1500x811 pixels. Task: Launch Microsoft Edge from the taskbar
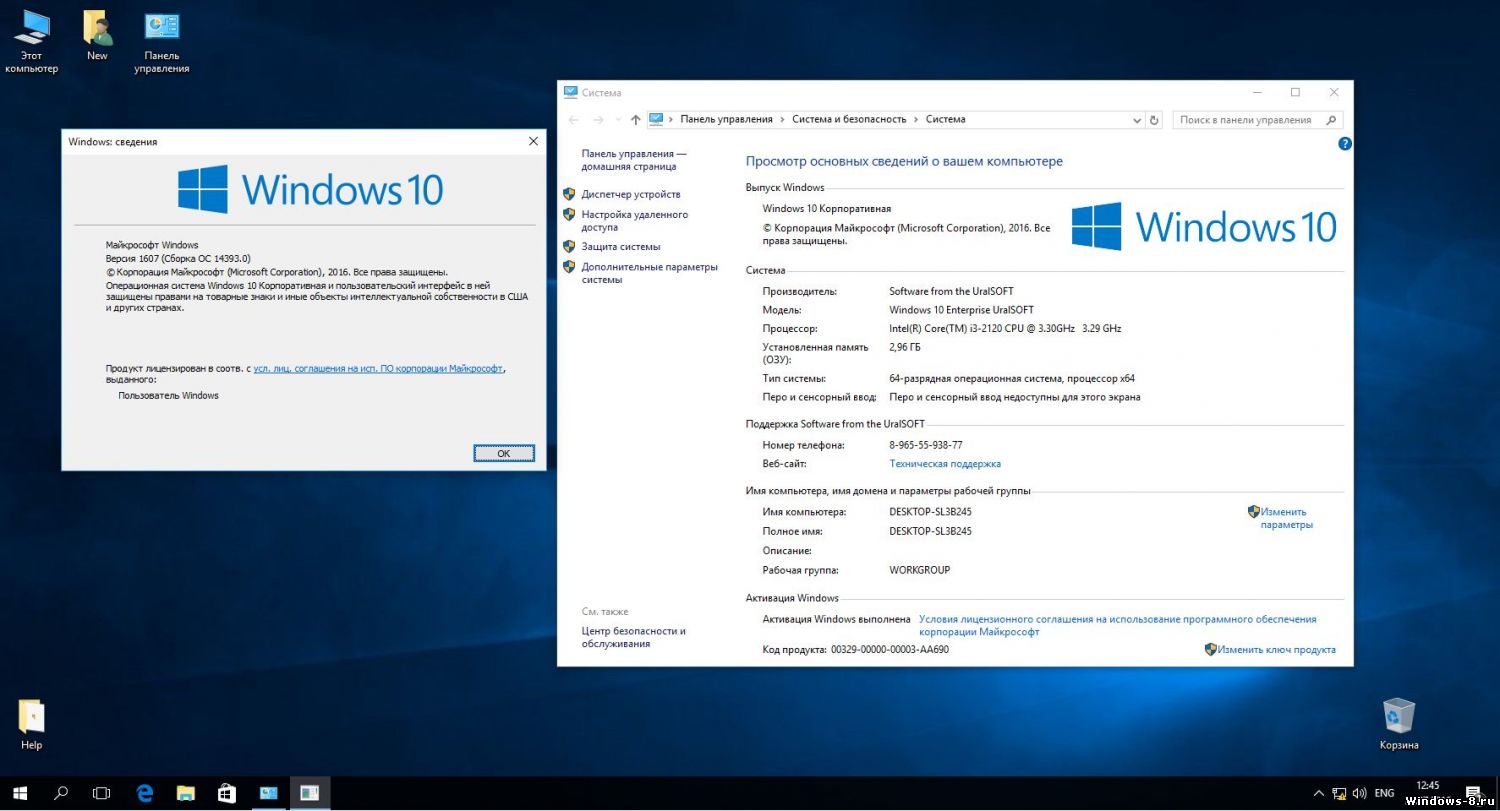click(145, 793)
